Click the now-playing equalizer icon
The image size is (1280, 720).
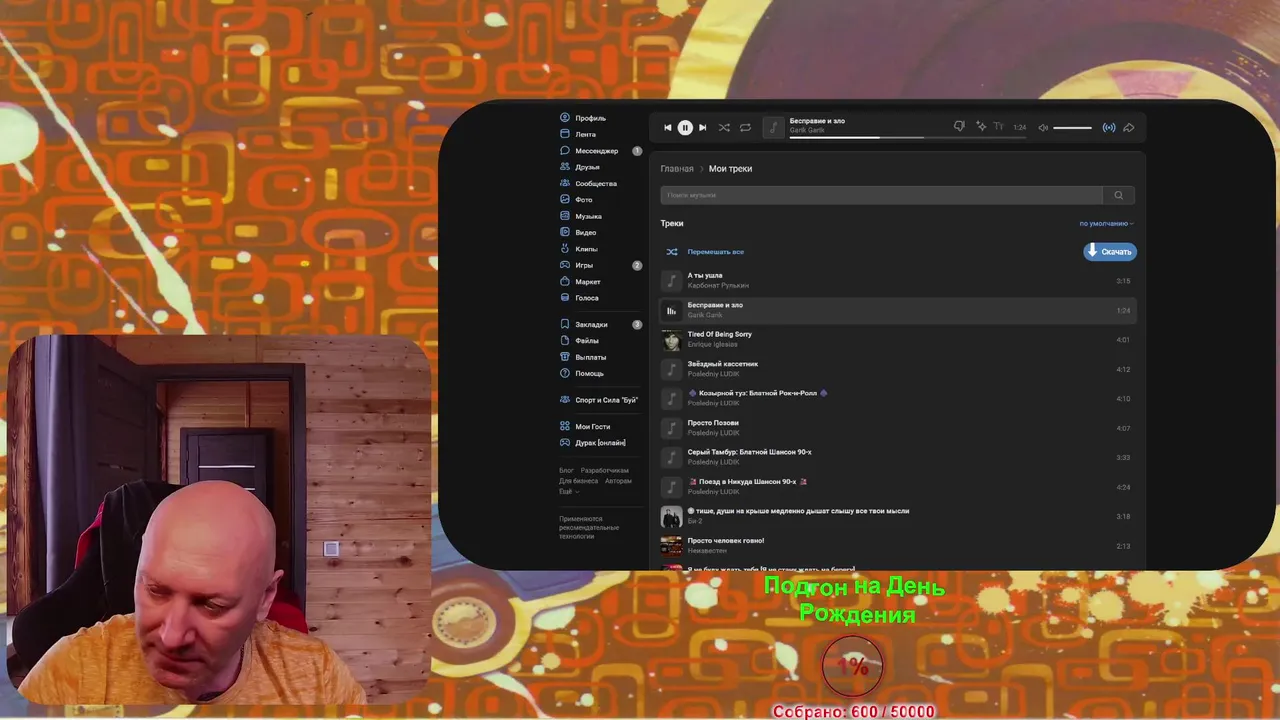pyautogui.click(x=671, y=311)
